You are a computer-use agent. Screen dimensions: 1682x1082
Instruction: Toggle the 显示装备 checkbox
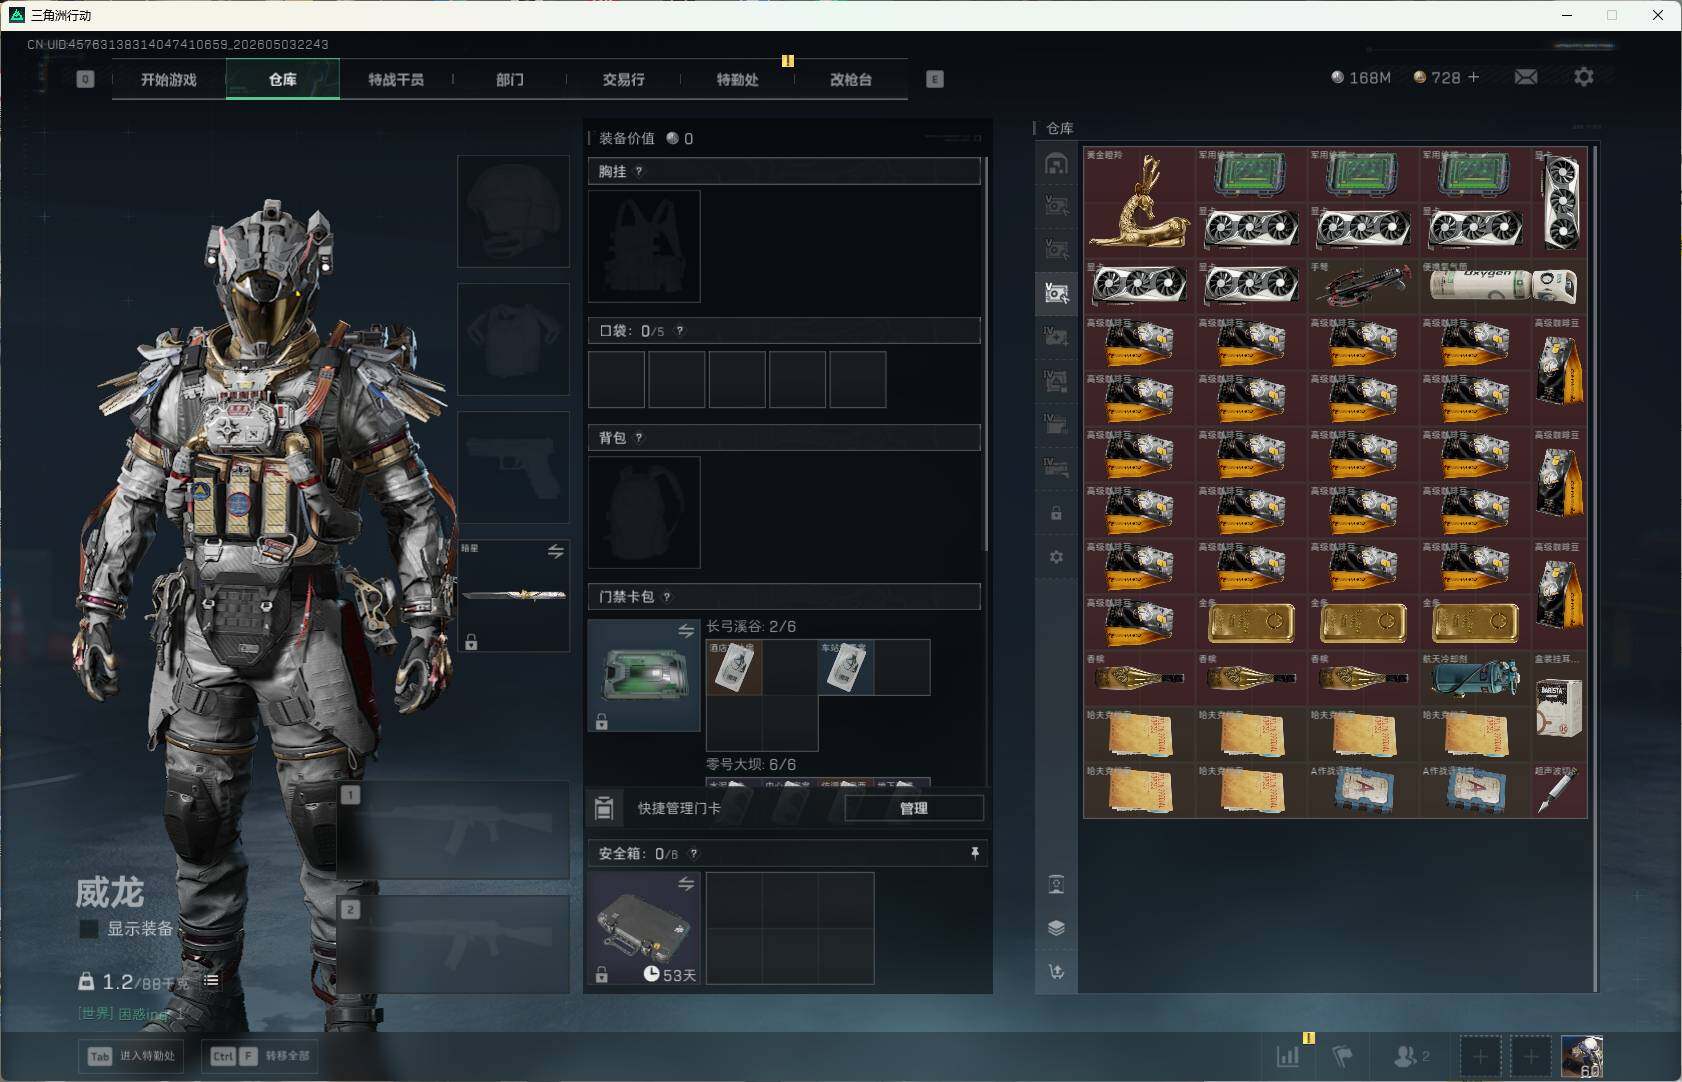[89, 929]
